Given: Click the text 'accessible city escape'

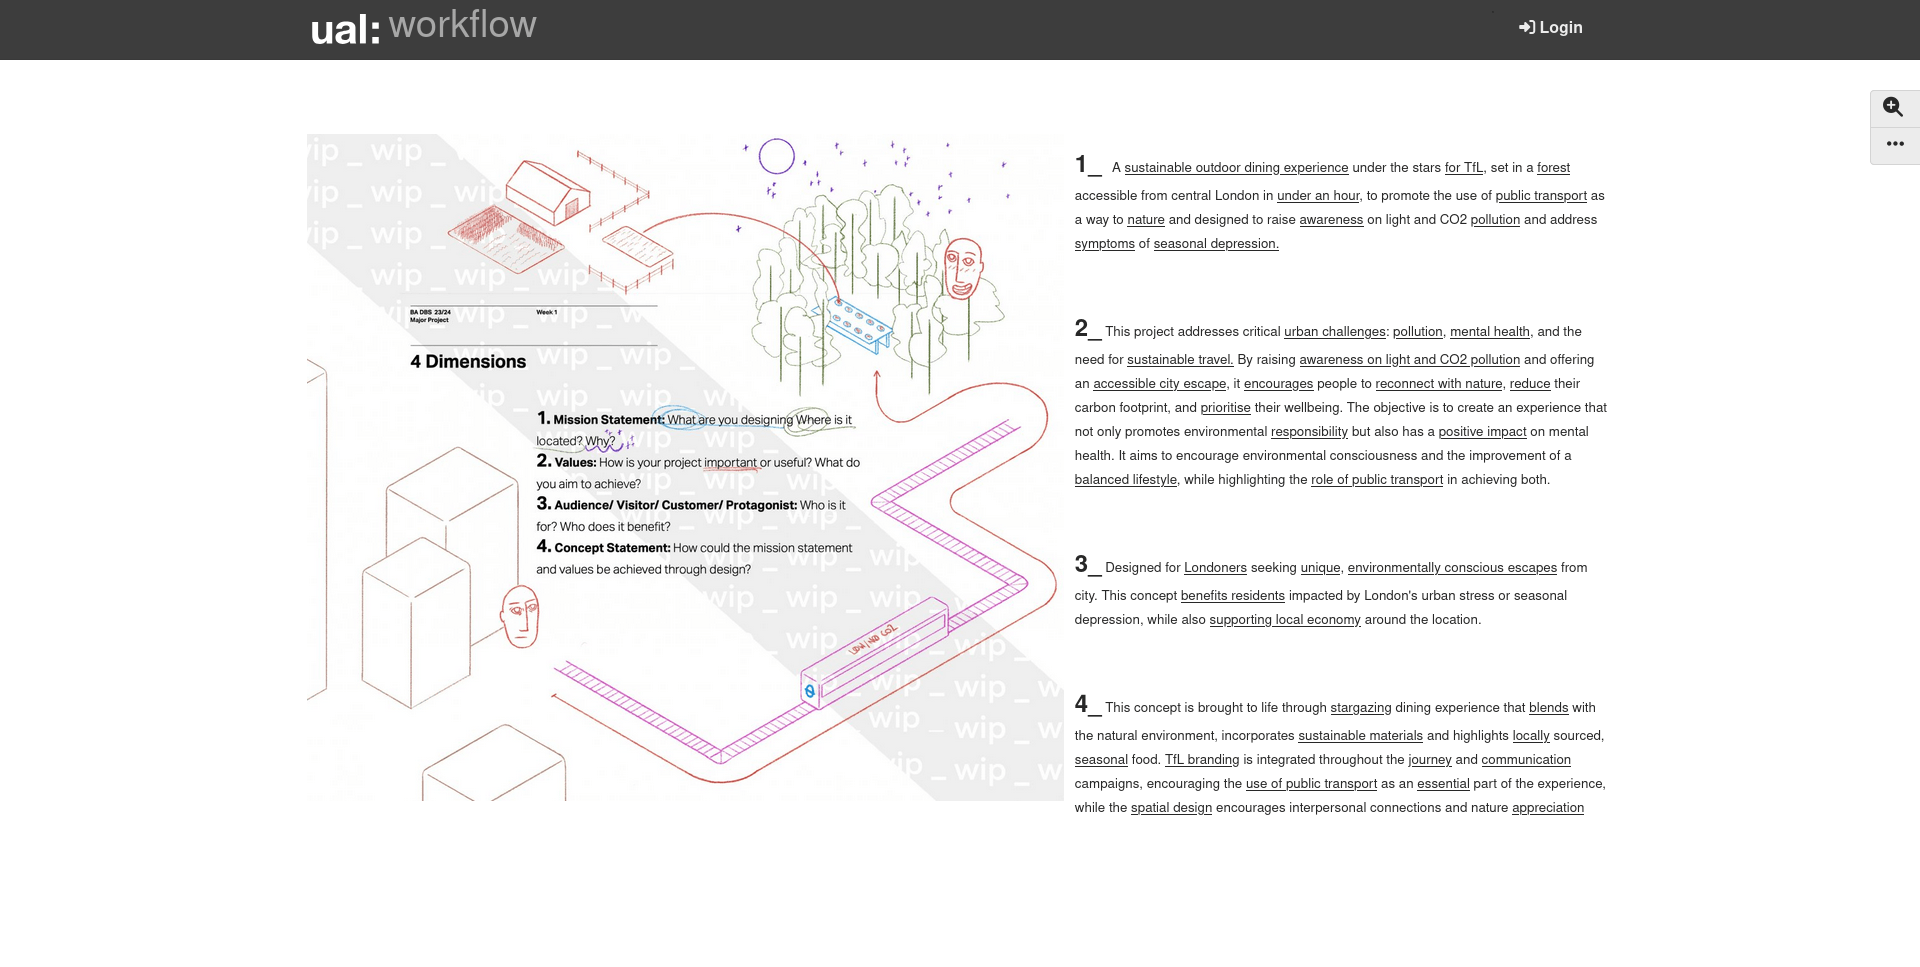Looking at the screenshot, I should click(x=1160, y=384).
